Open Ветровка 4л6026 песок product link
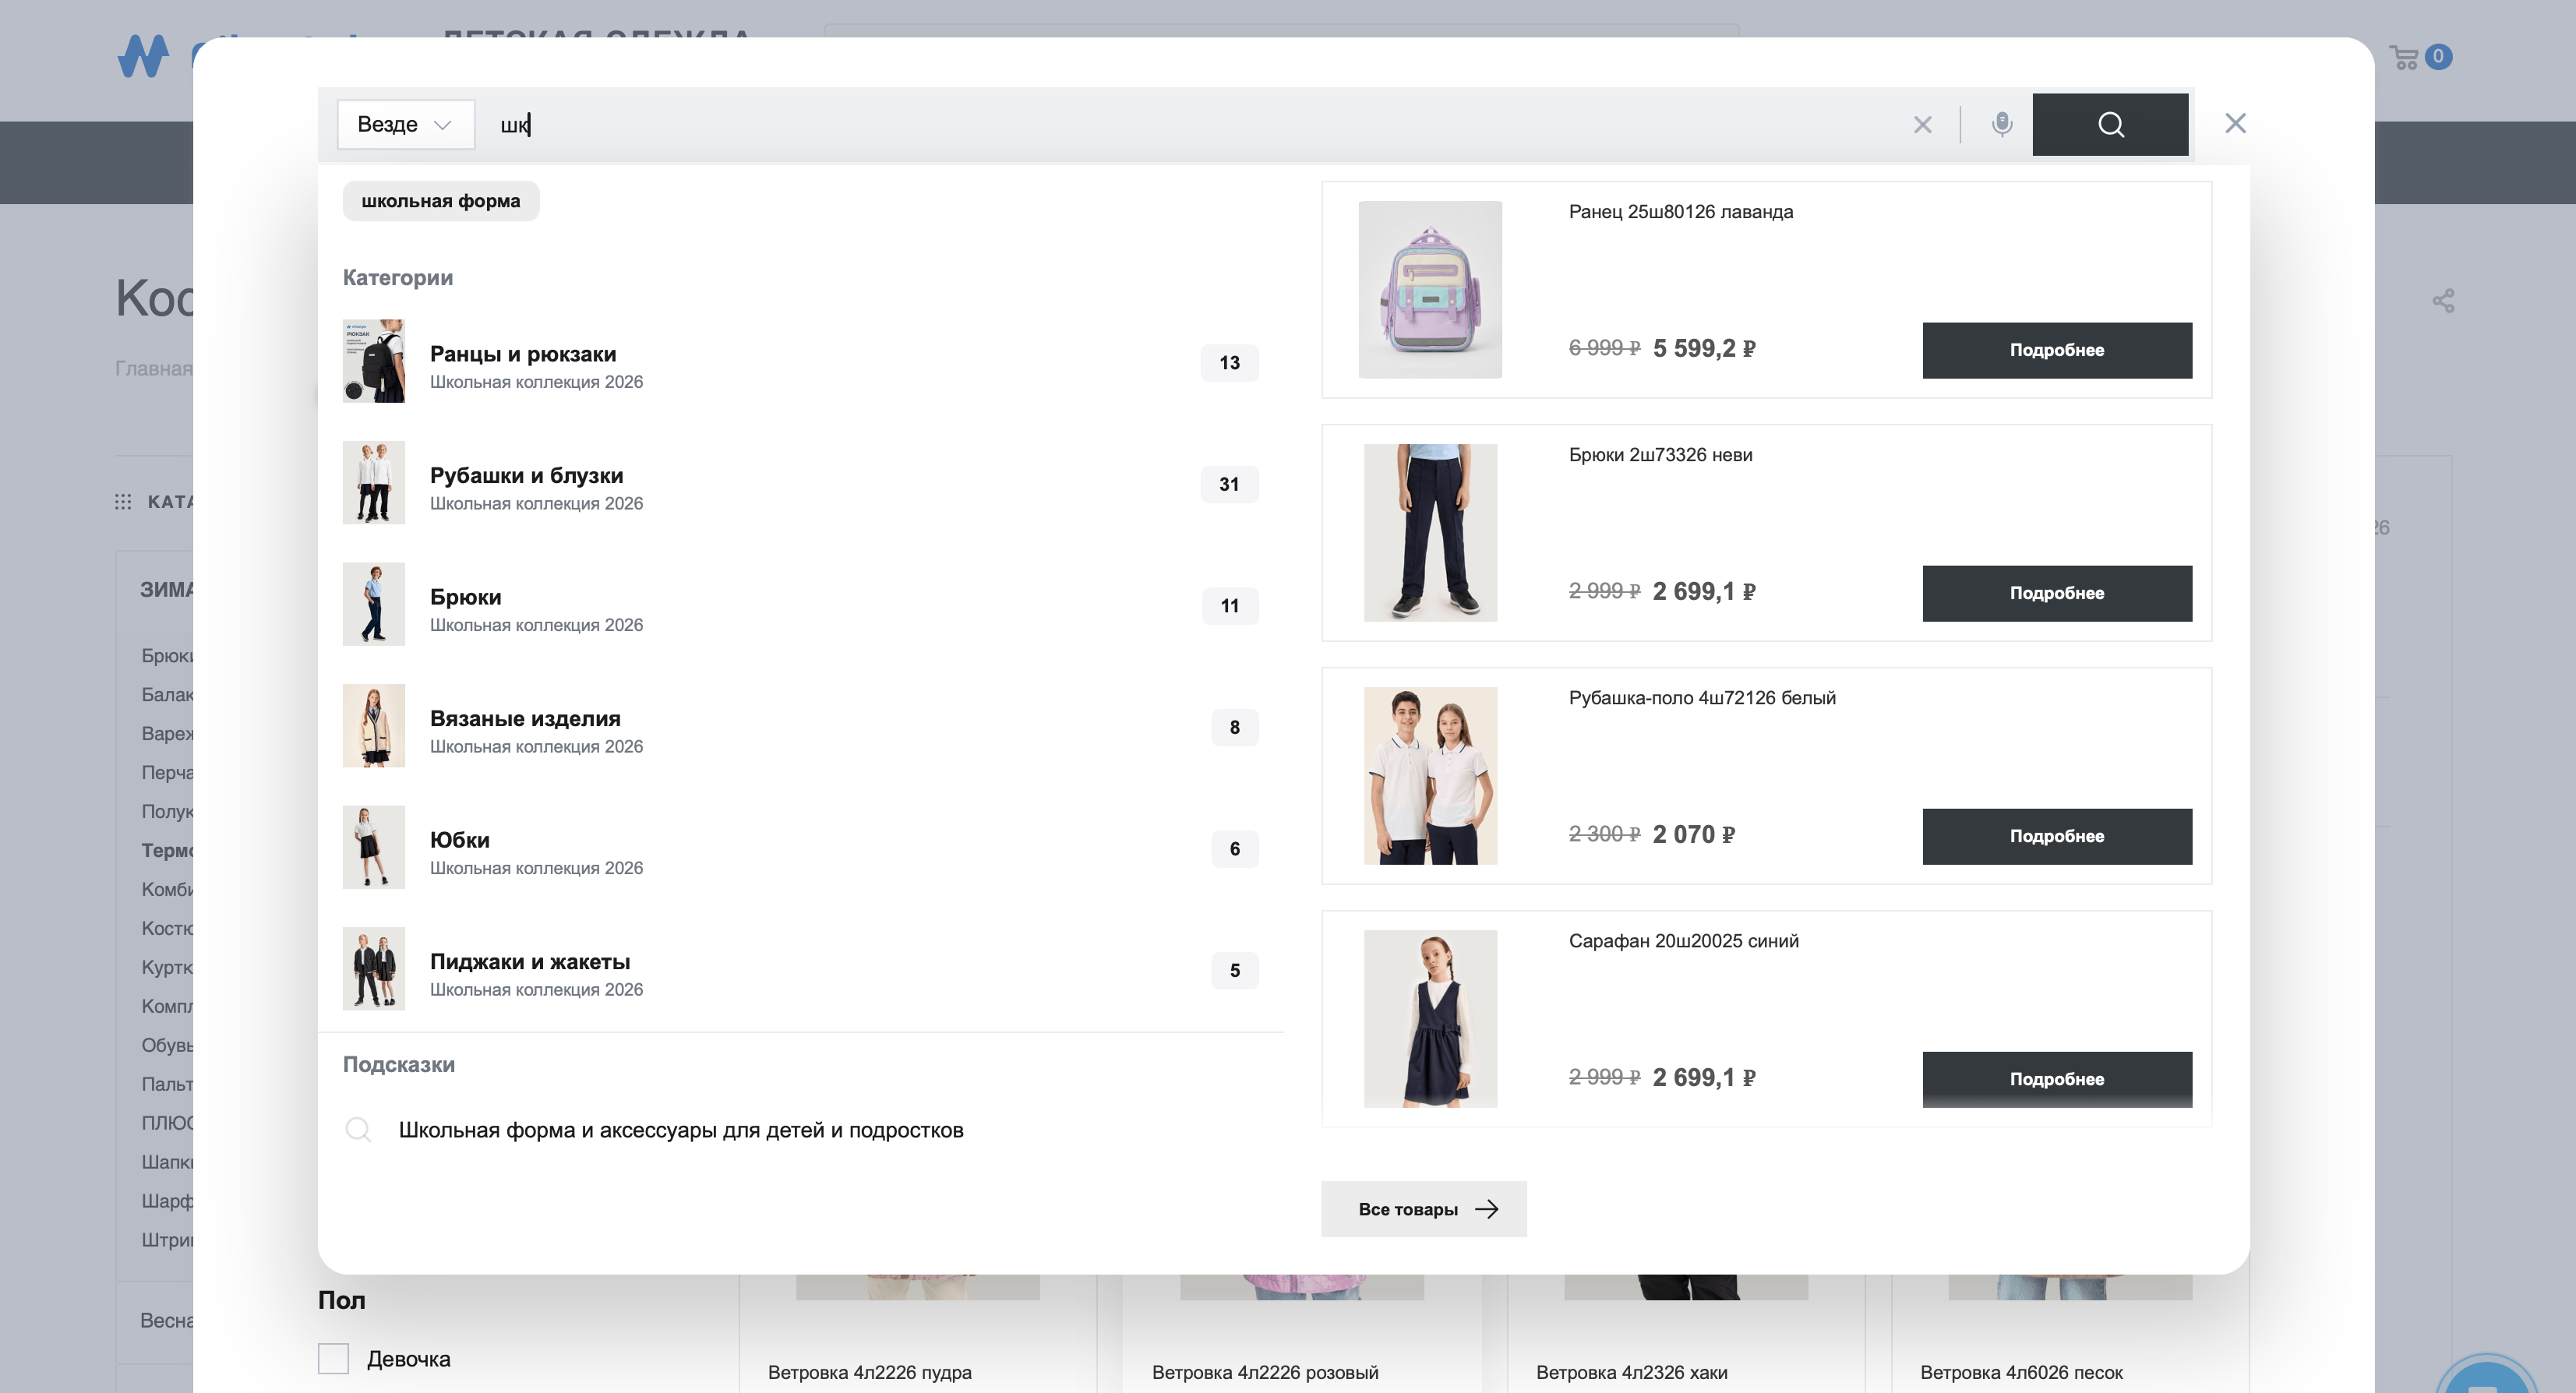This screenshot has width=2576, height=1393. click(x=2021, y=1373)
